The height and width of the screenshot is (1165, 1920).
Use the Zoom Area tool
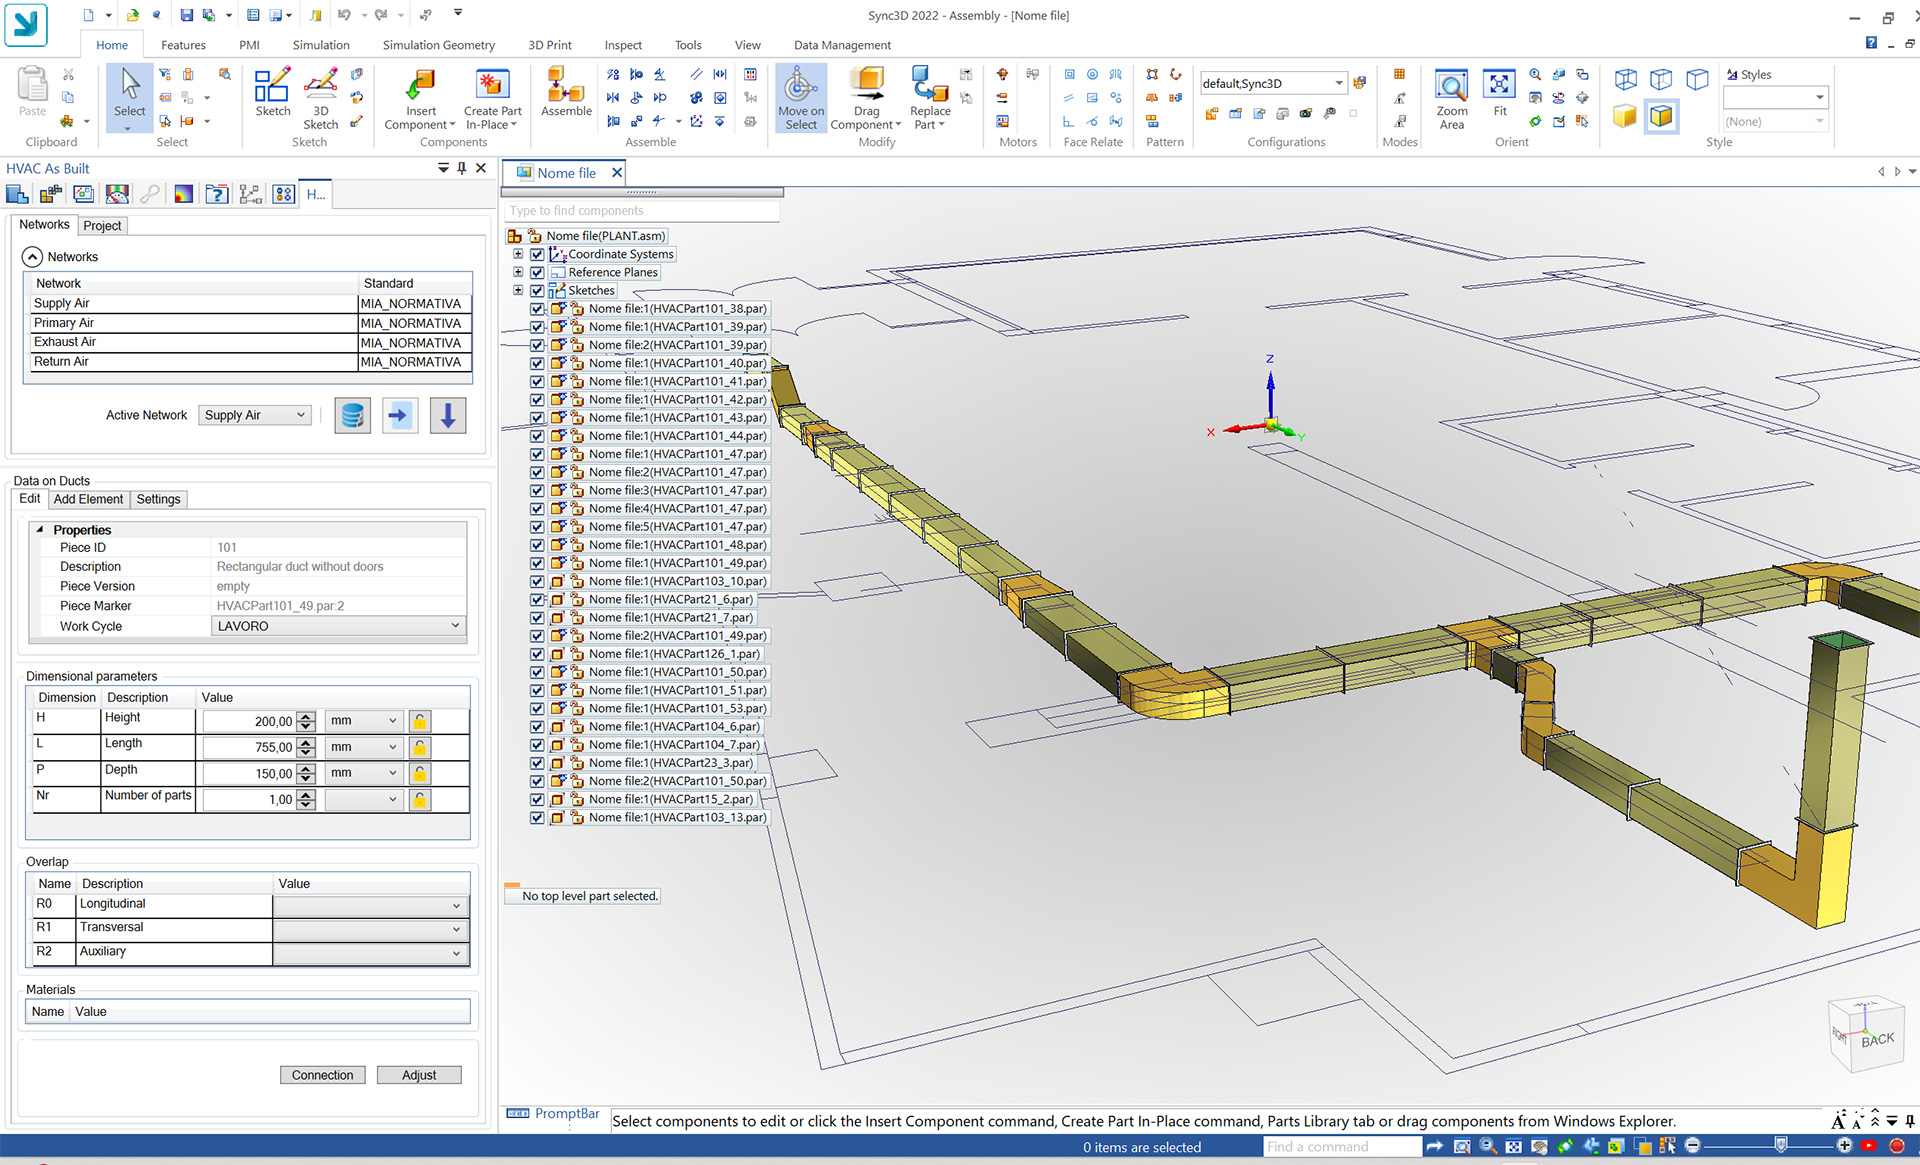(1451, 99)
